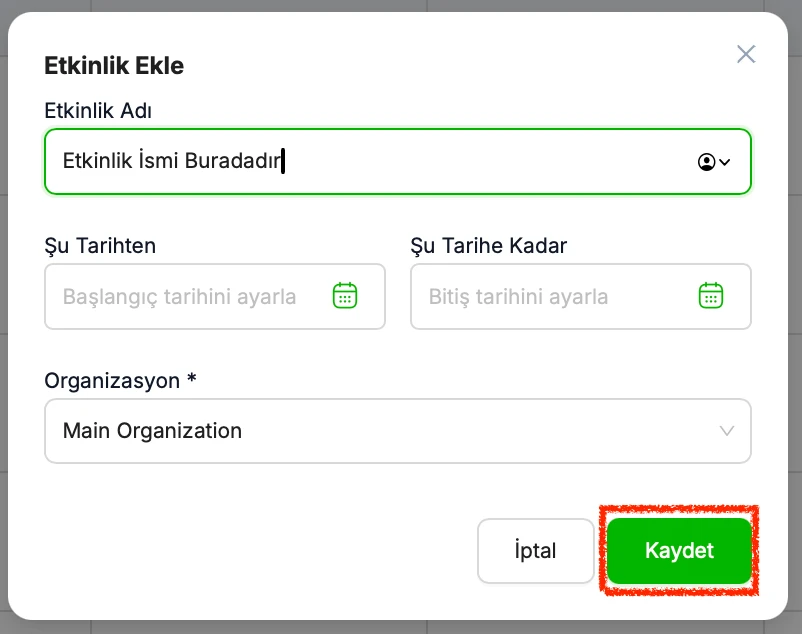
Task: Cancel with the İptal button
Action: pos(536,551)
